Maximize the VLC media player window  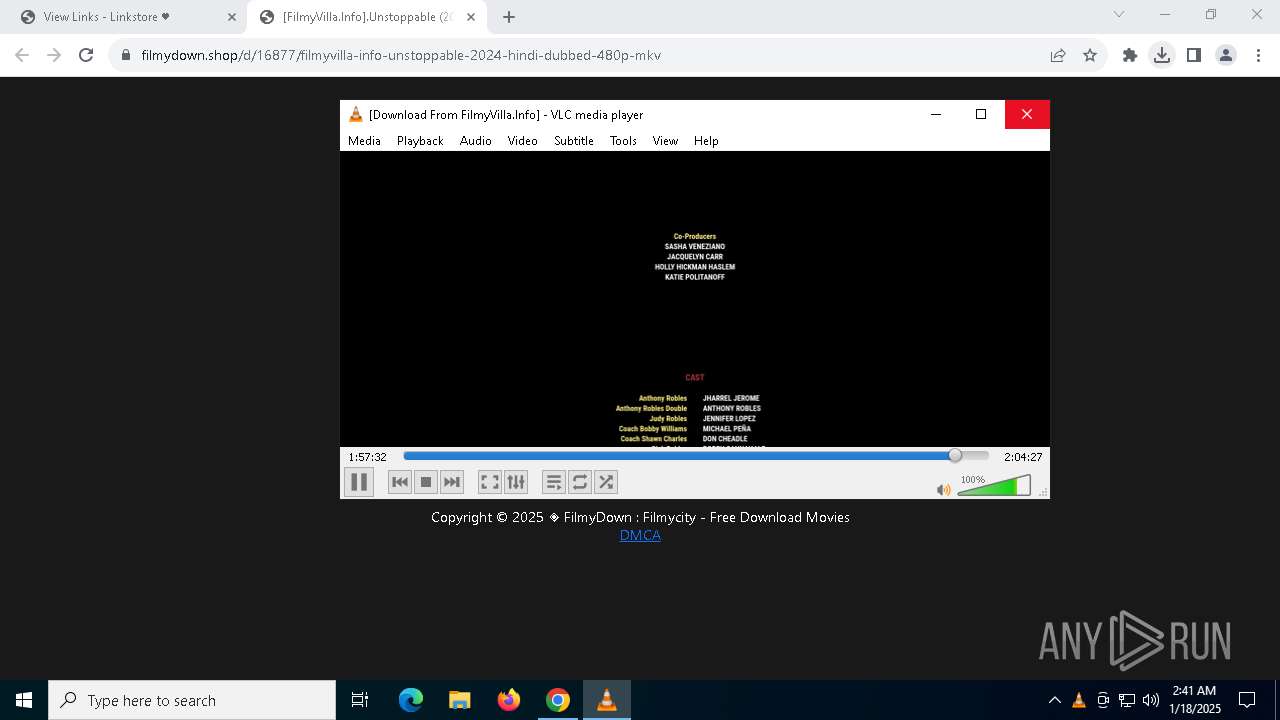pyautogui.click(x=981, y=114)
